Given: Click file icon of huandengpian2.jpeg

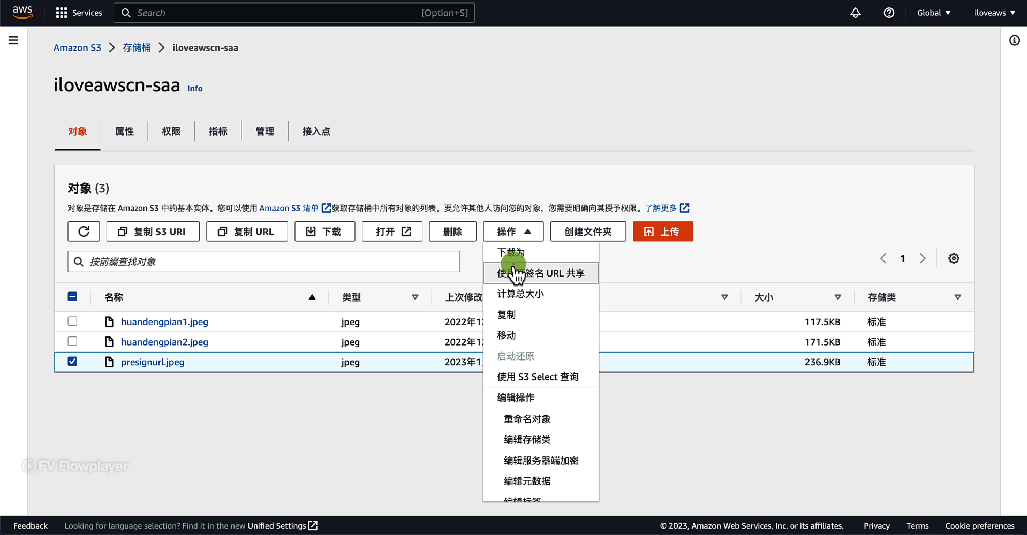Looking at the screenshot, I should coord(109,342).
